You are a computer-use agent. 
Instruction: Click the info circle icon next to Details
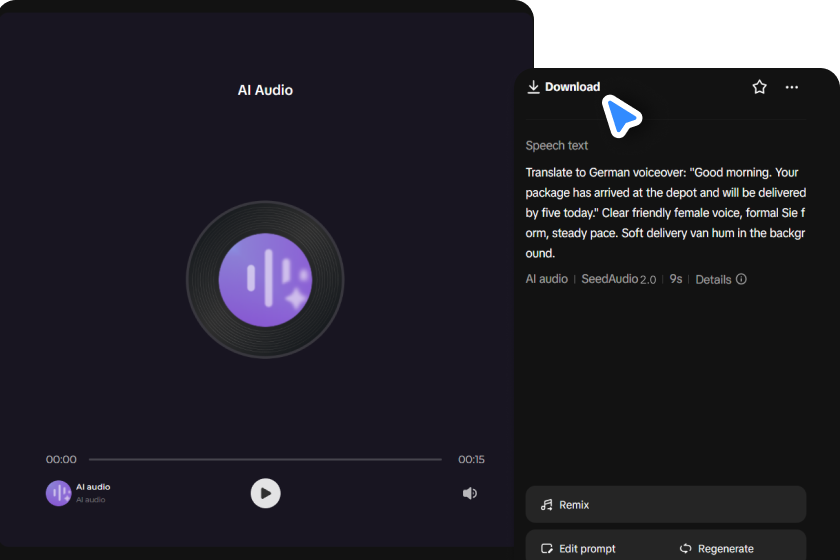coord(741,279)
